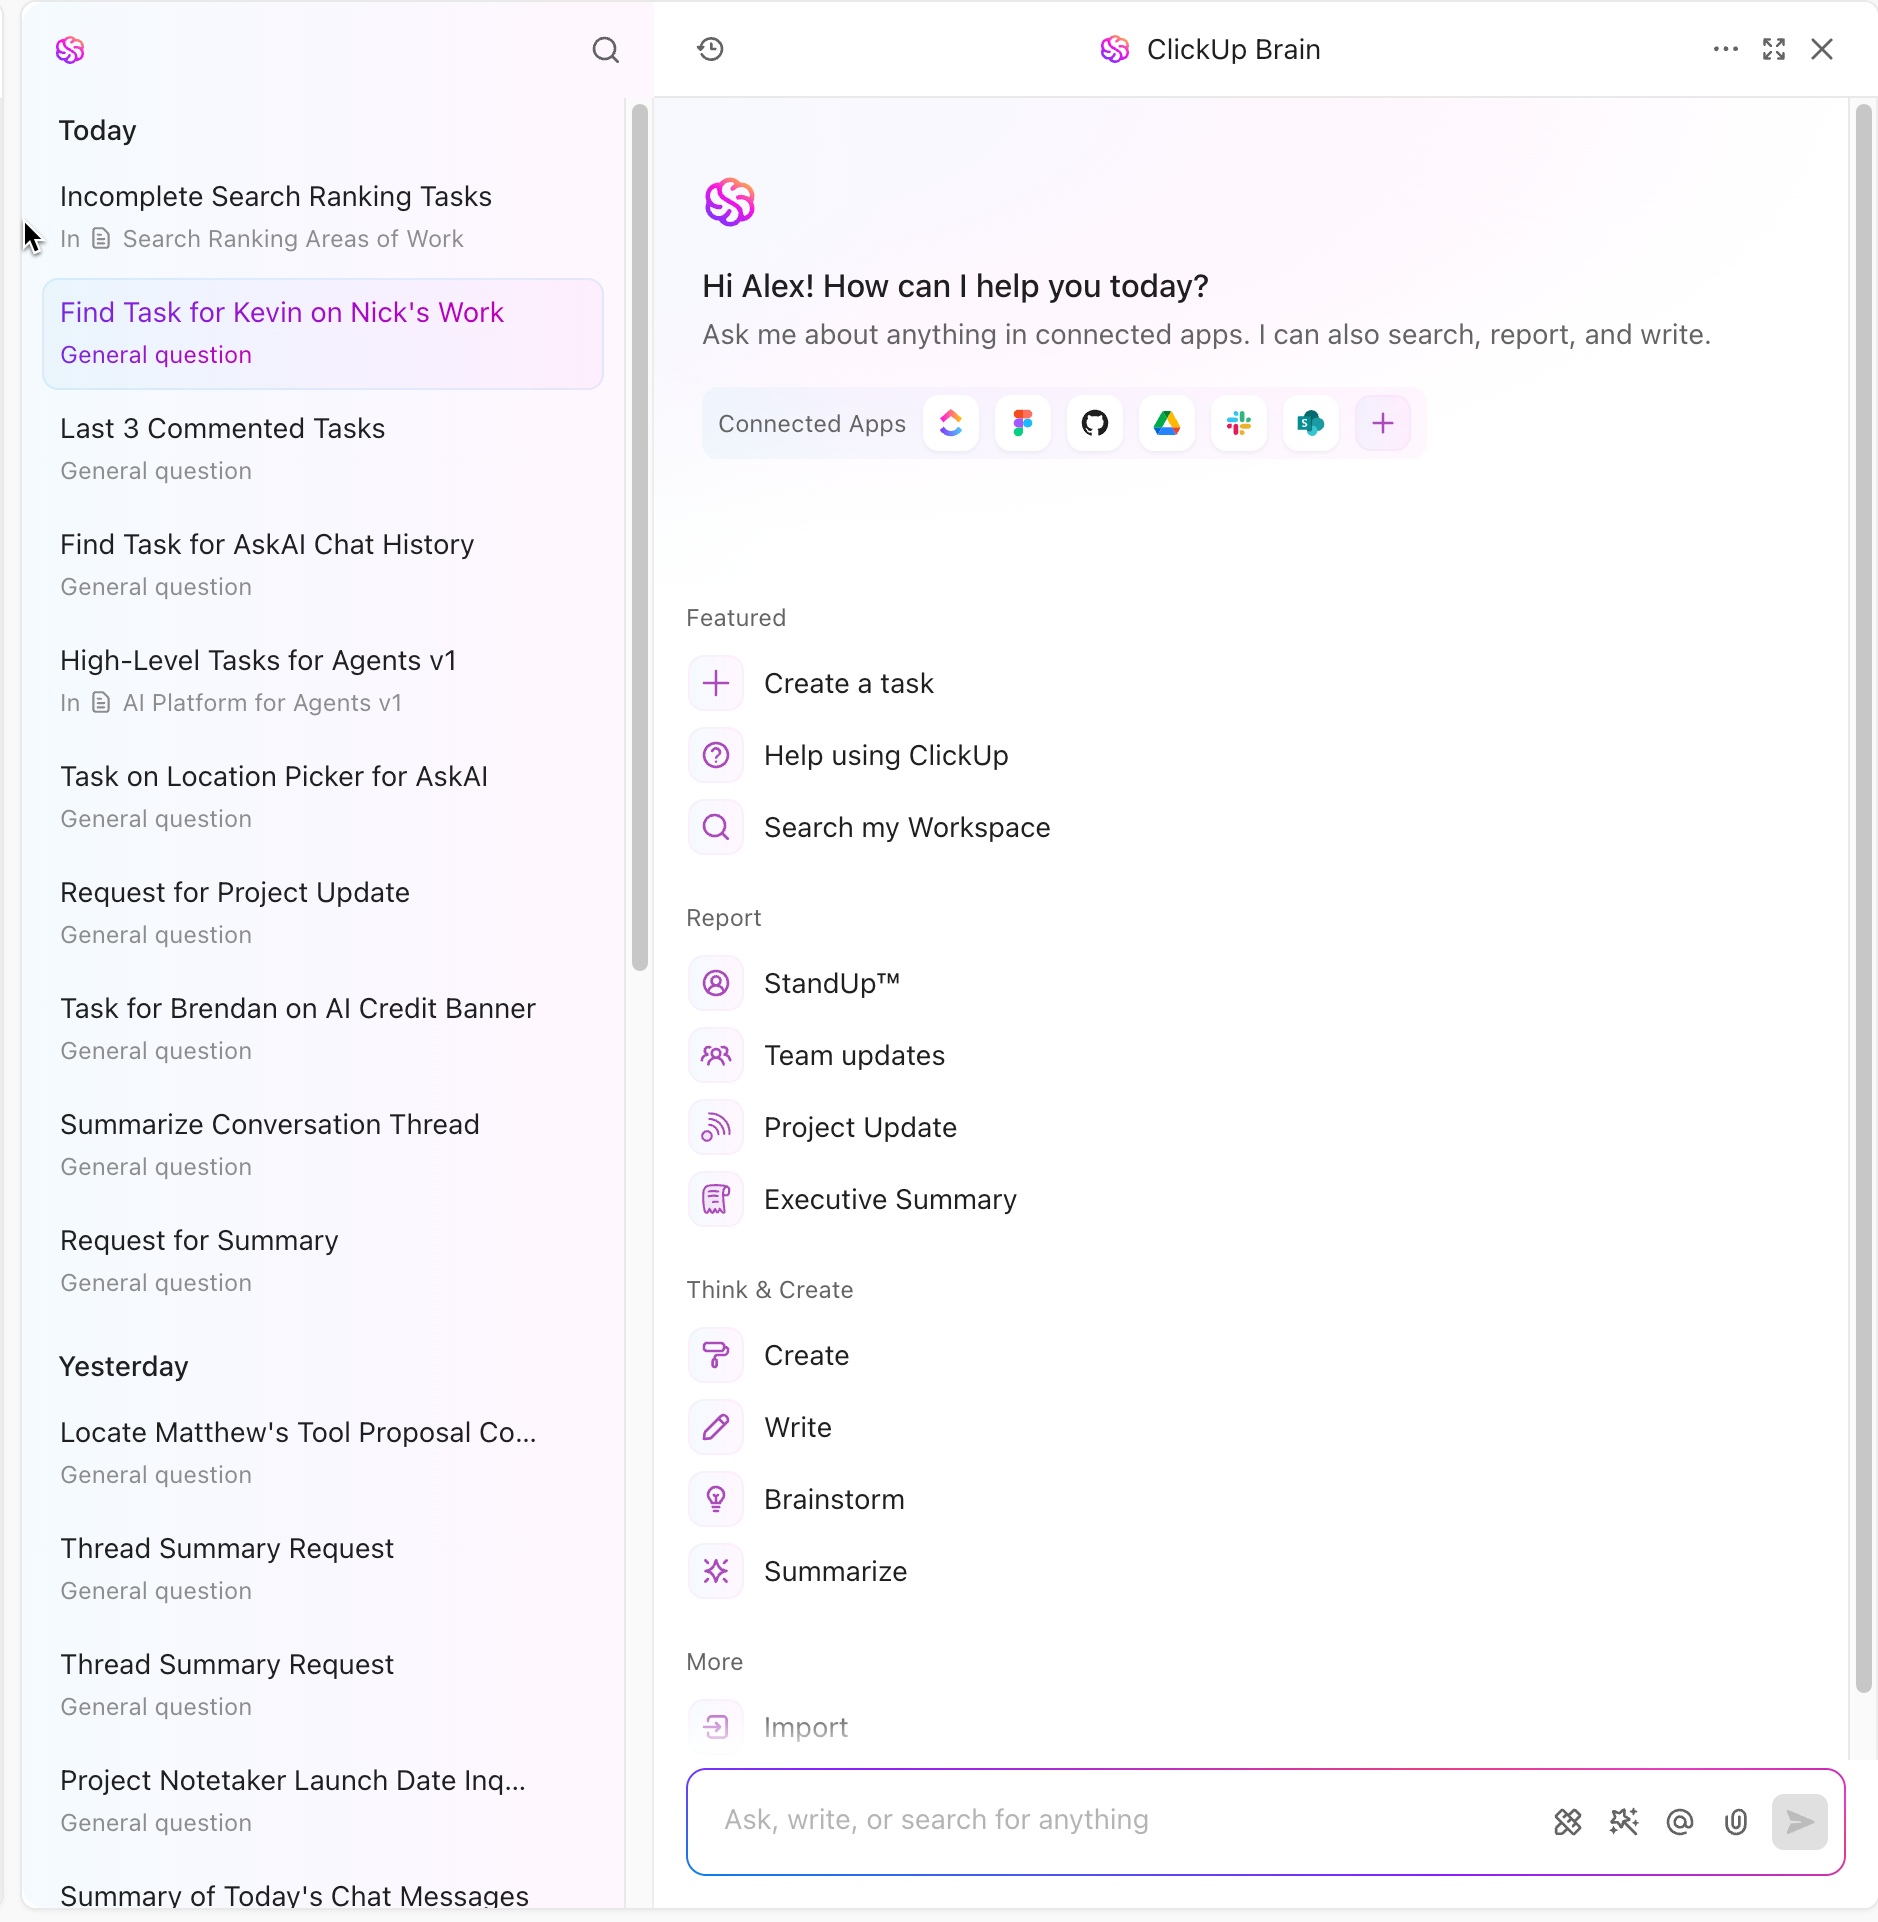This screenshot has width=1878, height=1922.
Task: Click the Write pencil icon
Action: point(716,1427)
